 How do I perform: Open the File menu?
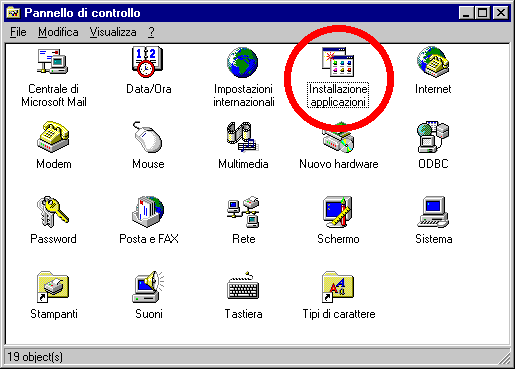tap(18, 32)
